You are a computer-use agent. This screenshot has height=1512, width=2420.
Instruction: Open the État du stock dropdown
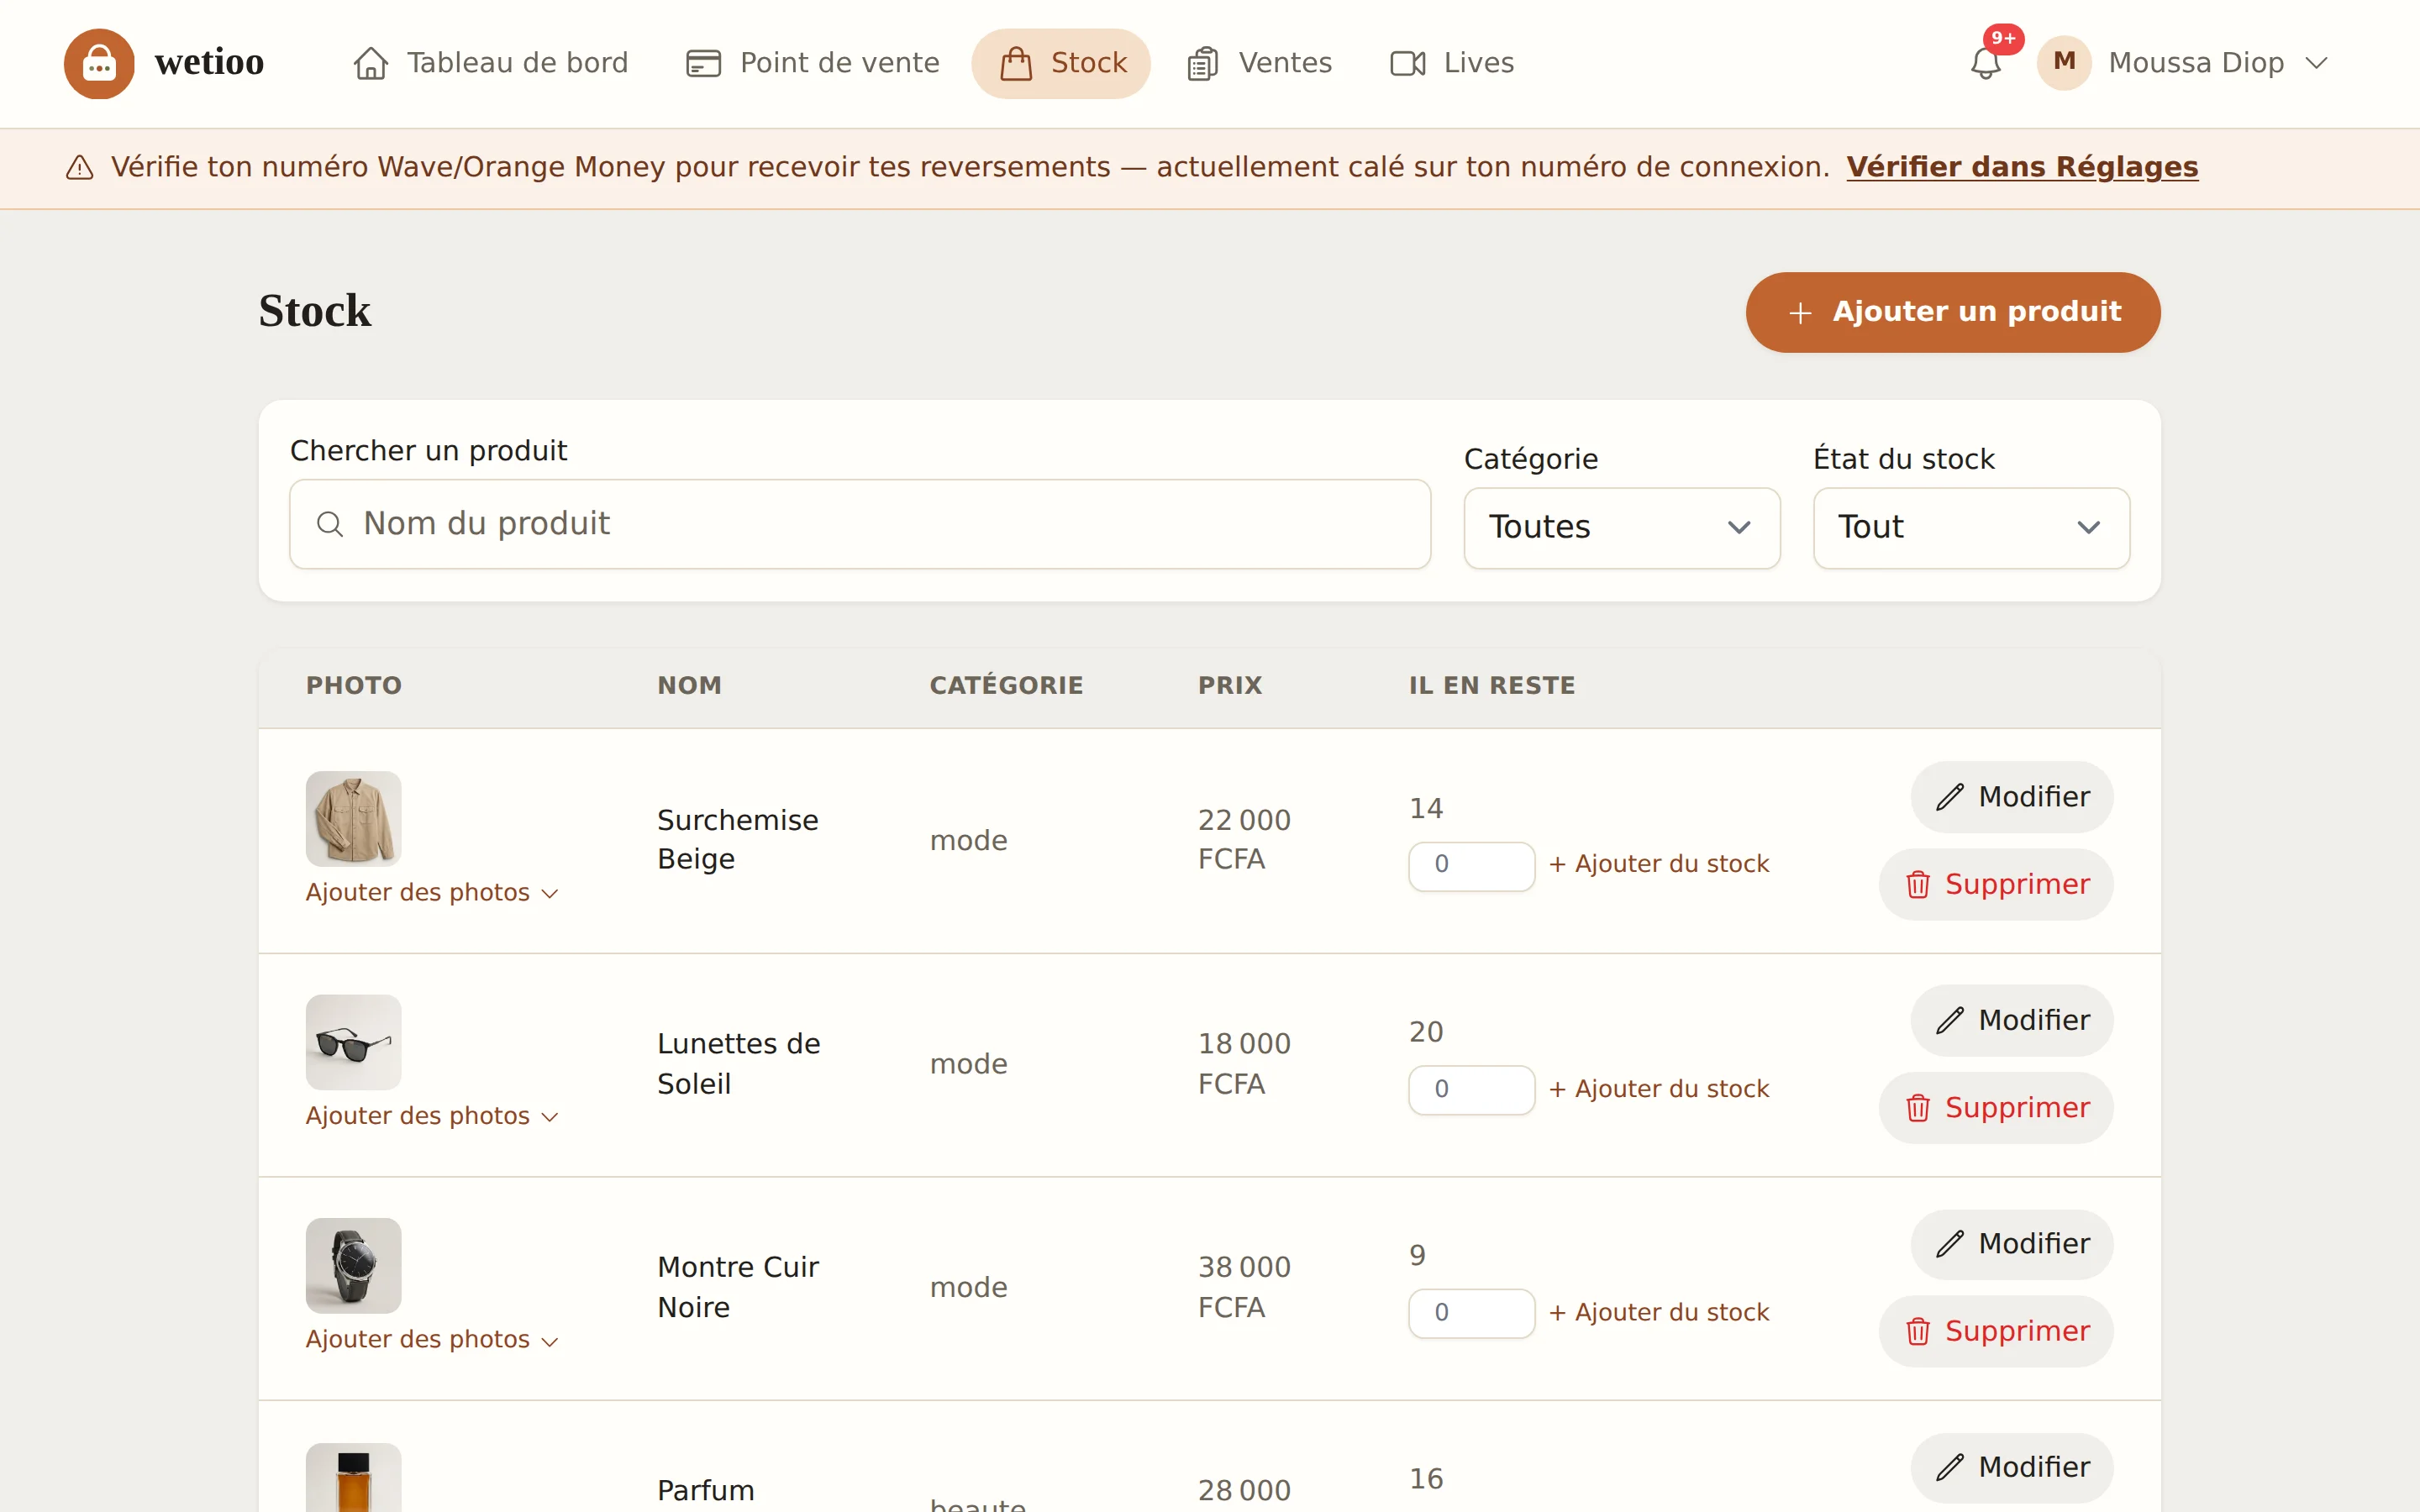coord(1971,528)
